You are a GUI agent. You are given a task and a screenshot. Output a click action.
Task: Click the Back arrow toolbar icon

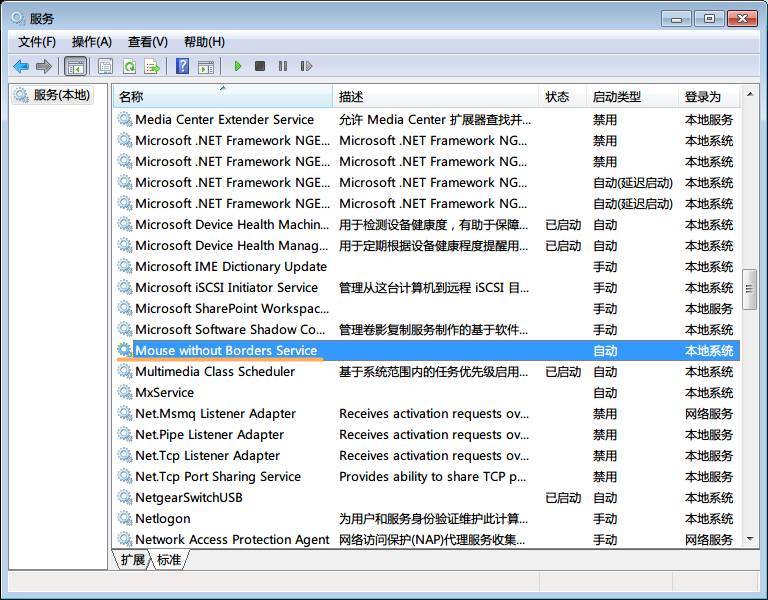point(21,66)
